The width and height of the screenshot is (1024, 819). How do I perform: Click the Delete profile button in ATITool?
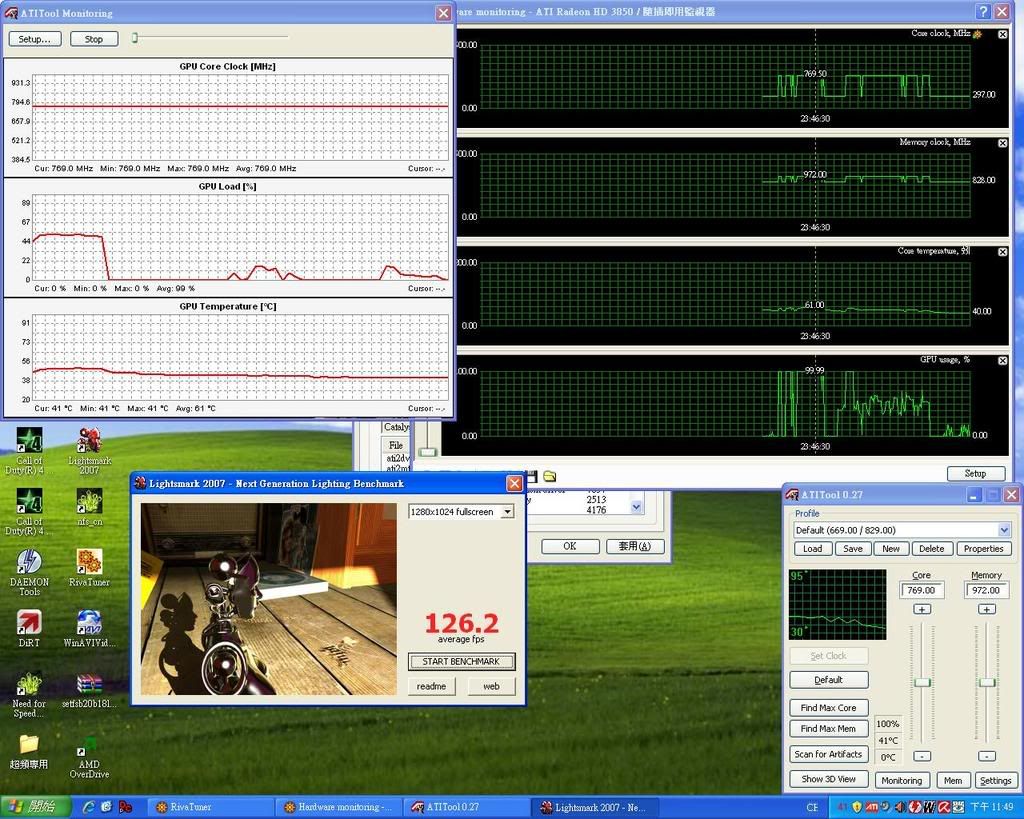pos(932,549)
